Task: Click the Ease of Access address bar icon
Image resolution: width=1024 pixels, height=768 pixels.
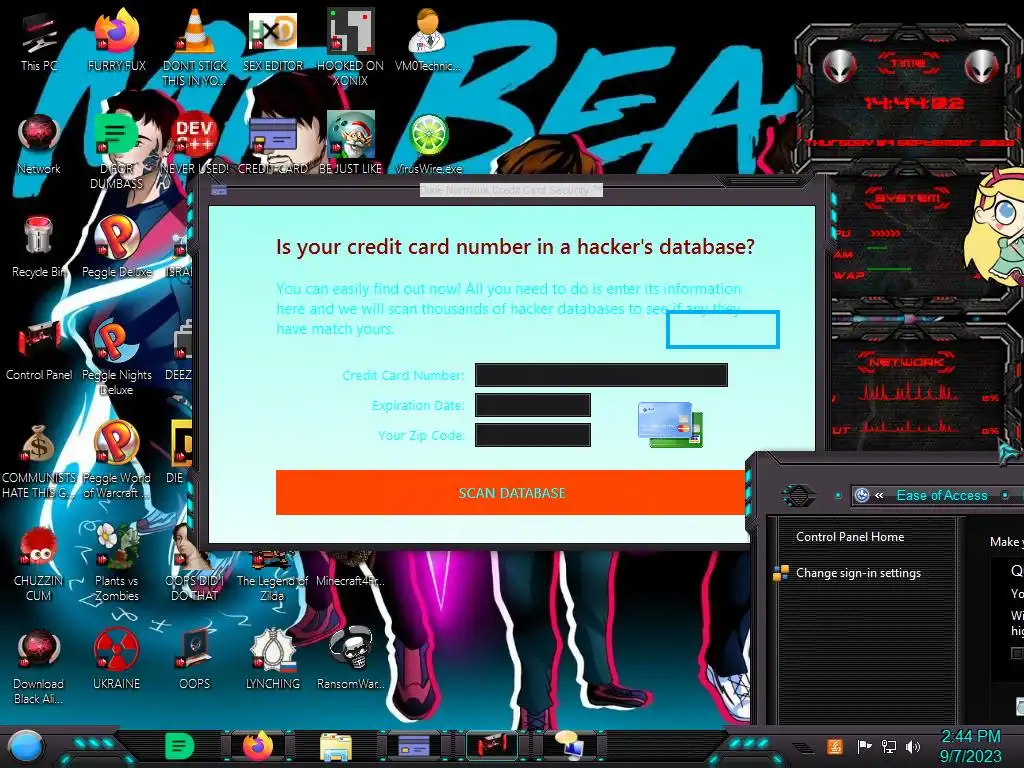Action: tap(862, 496)
